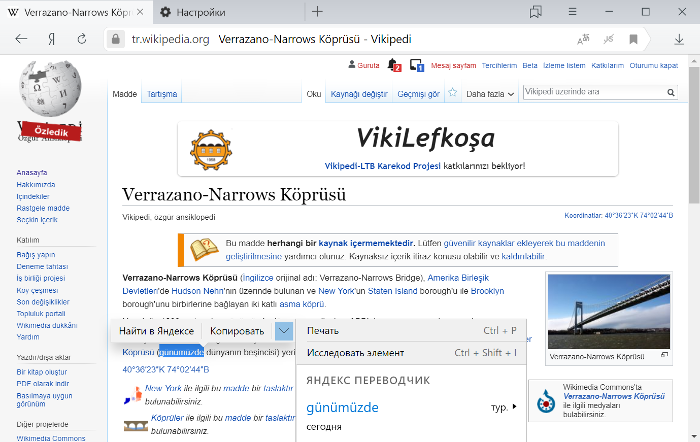Click the bridge stub icon near Köprüler

[x=136, y=425]
